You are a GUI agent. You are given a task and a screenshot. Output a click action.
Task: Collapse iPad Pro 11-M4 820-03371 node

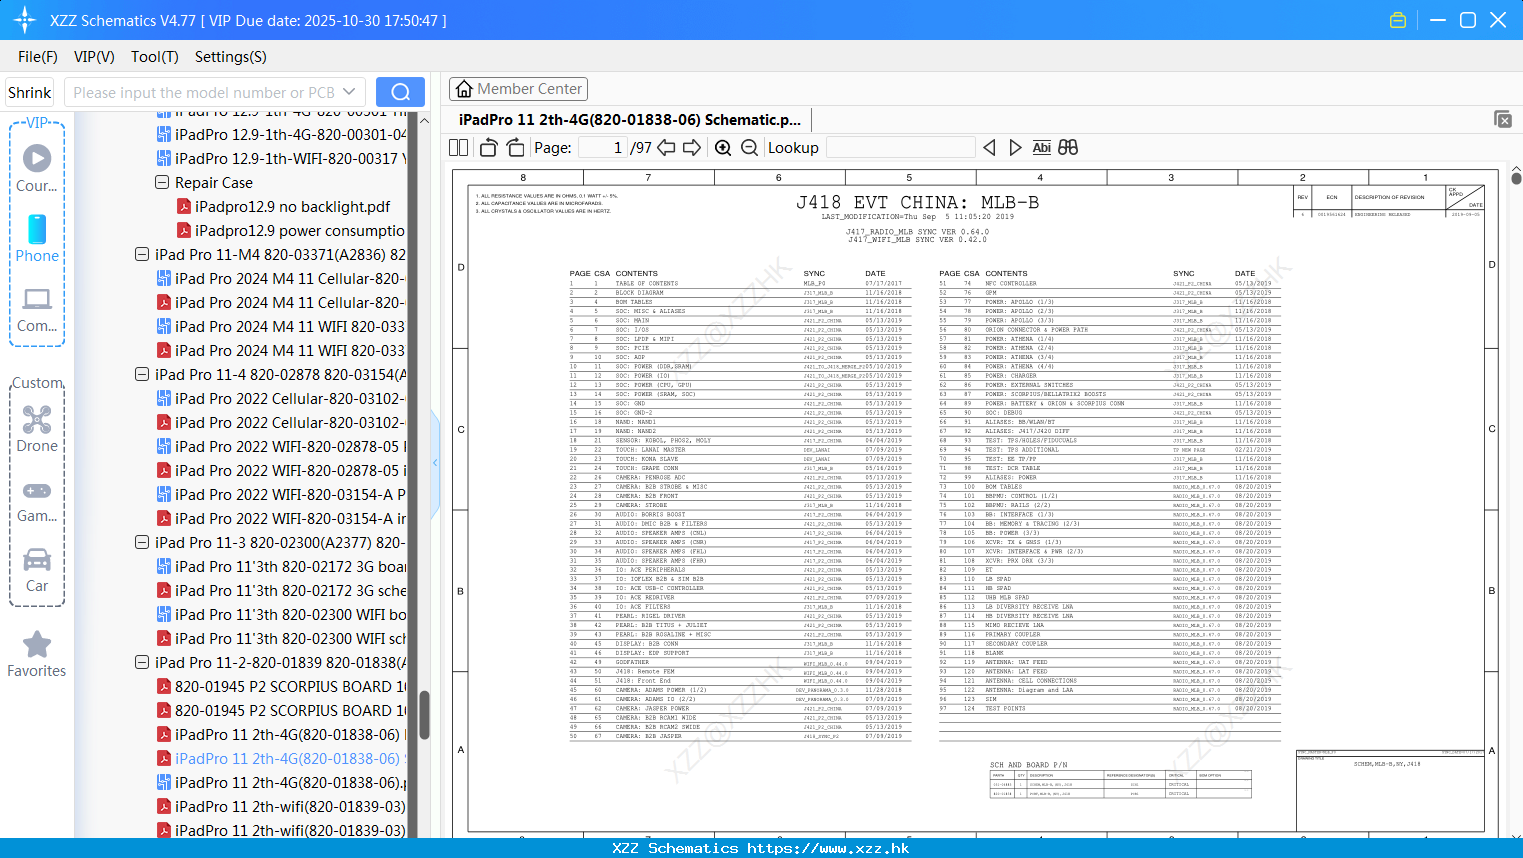coord(141,254)
